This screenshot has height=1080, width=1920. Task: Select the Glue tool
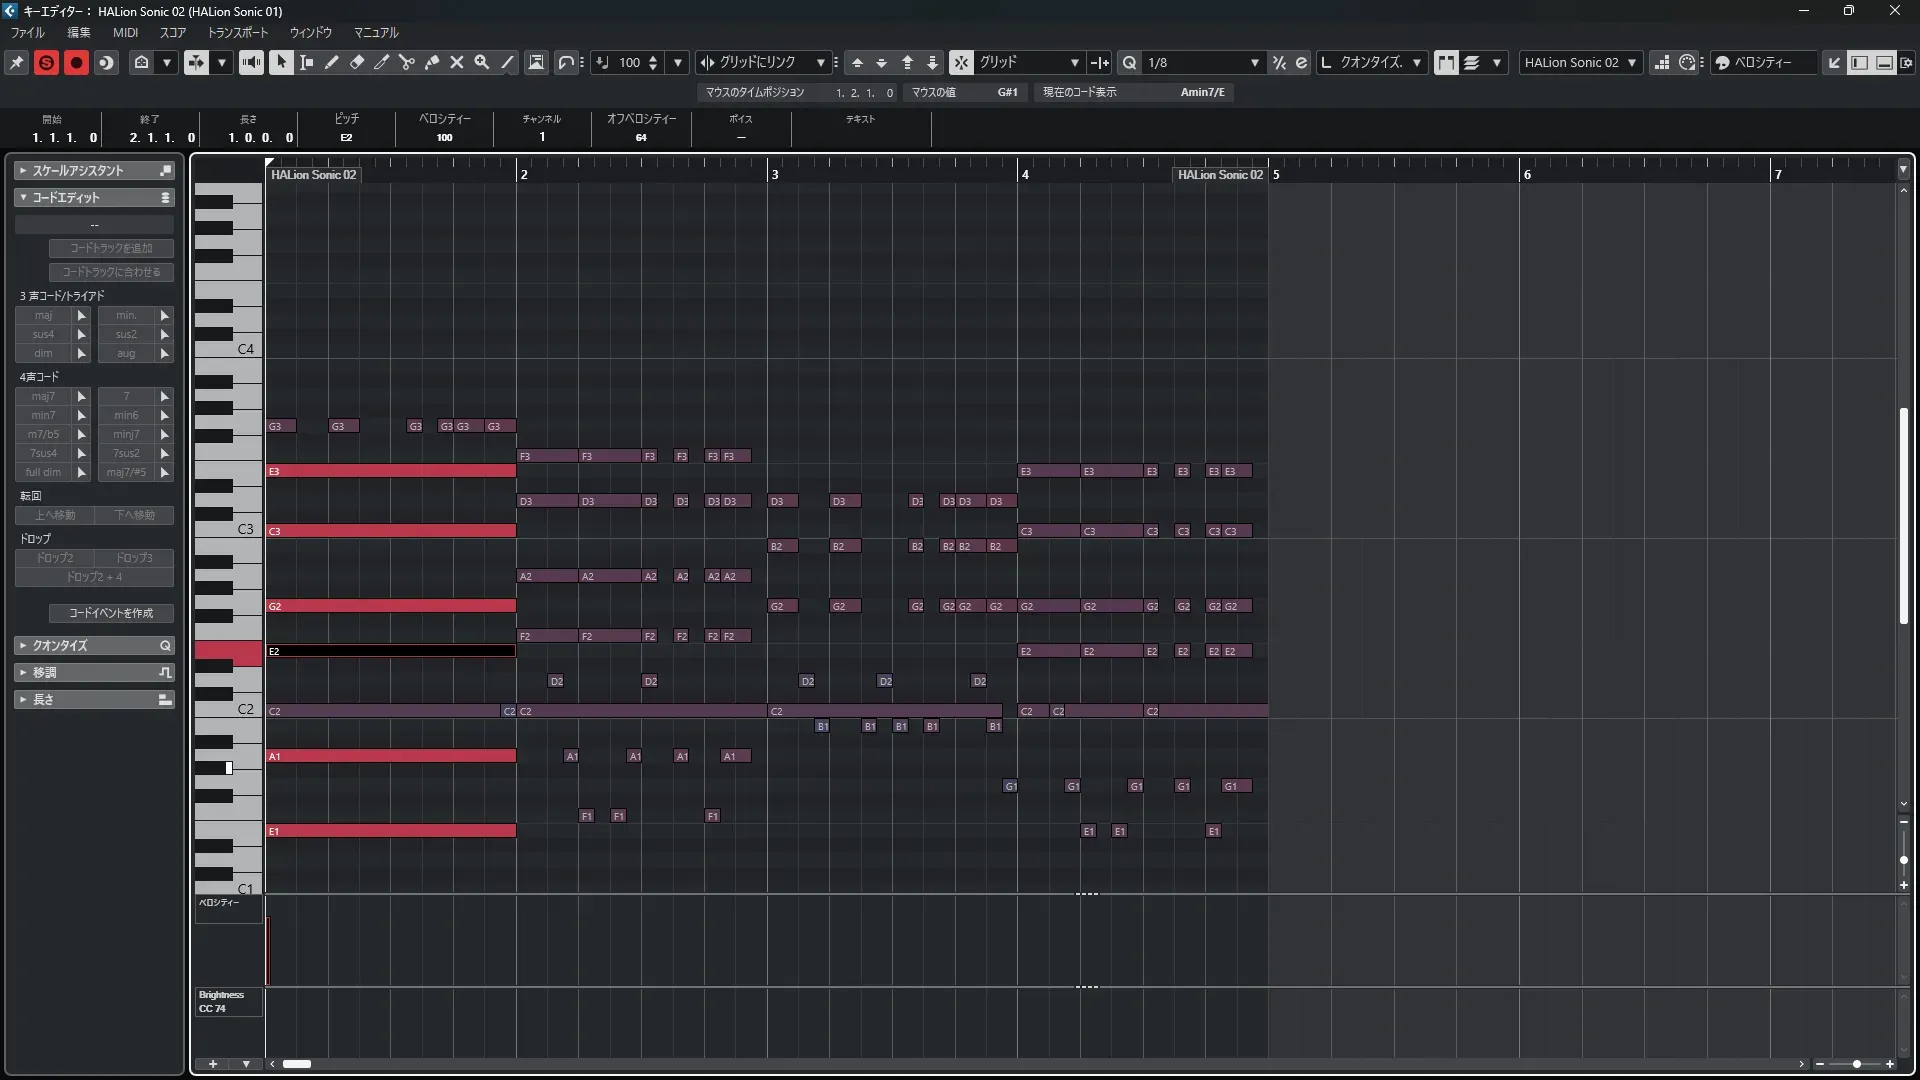click(432, 62)
